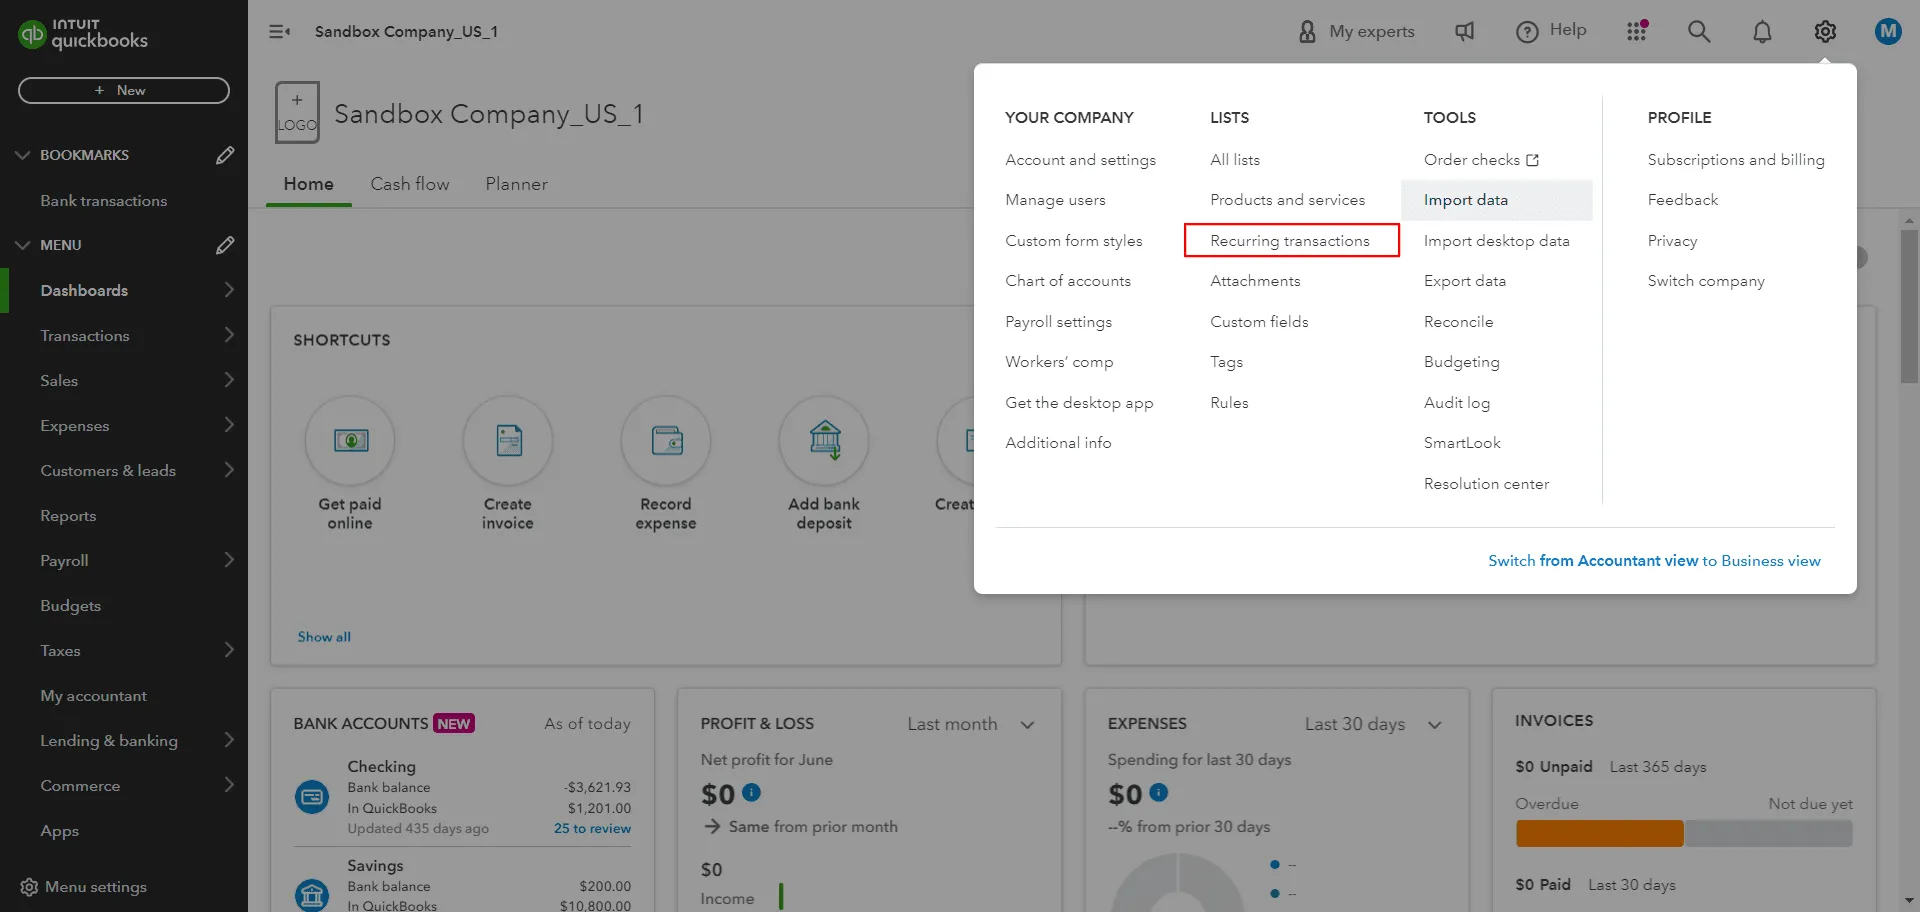Click the Savings account bank icon
This screenshot has height=912, width=1920.
pos(312,895)
